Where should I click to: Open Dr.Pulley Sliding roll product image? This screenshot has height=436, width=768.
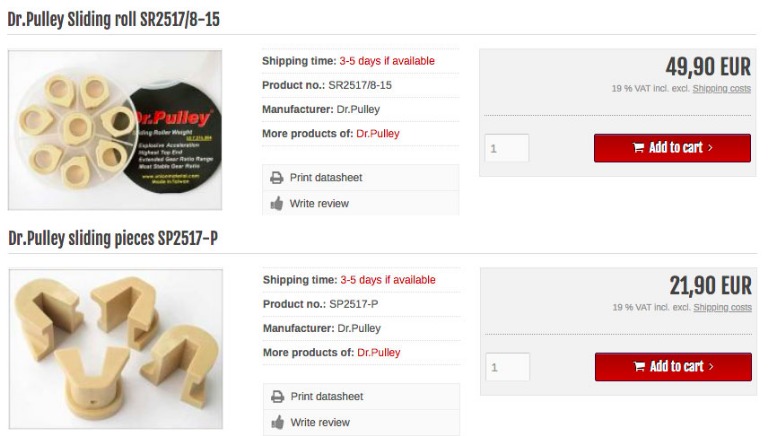tap(115, 130)
